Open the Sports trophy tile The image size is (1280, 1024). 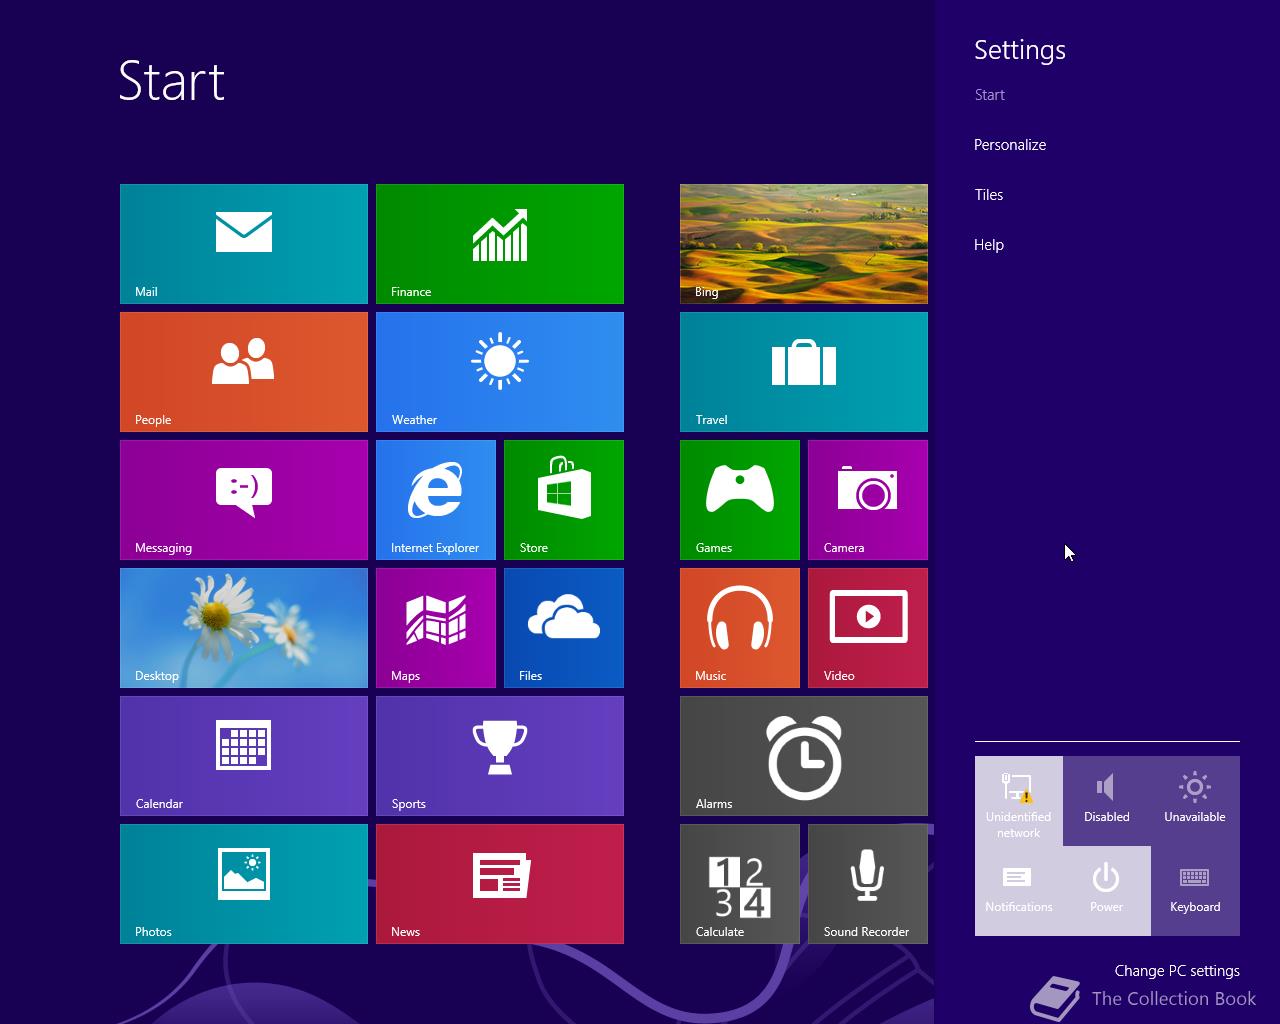point(500,756)
